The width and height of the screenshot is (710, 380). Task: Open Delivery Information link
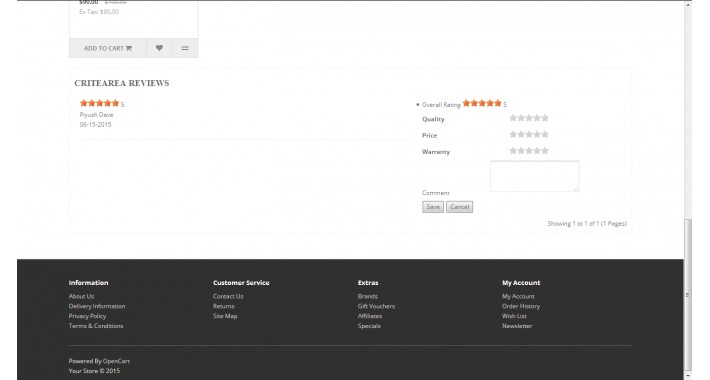click(97, 306)
